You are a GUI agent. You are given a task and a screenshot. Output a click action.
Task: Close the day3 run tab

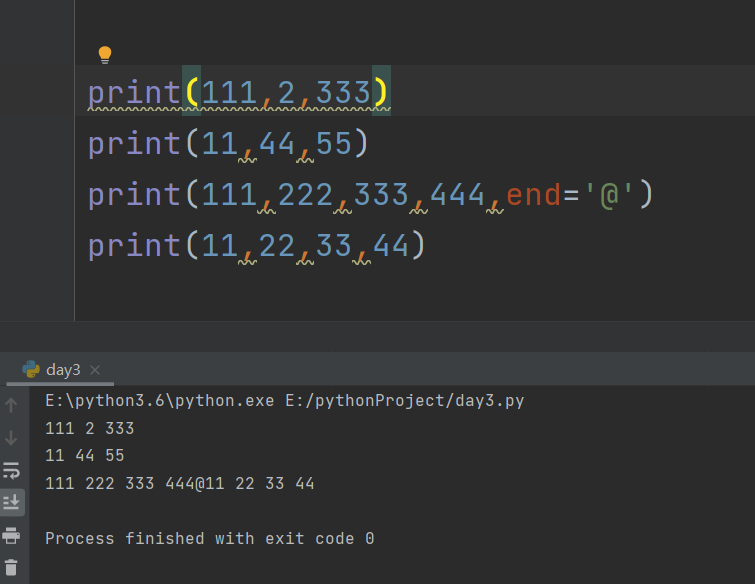[95, 370]
